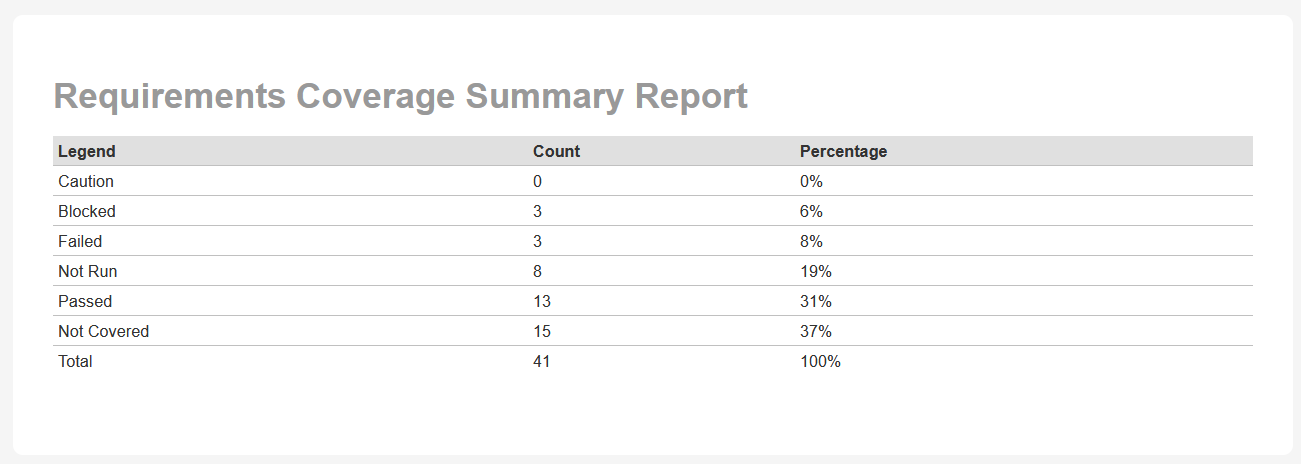Select the Total row label
Screen dimensions: 1301x464
(75, 362)
